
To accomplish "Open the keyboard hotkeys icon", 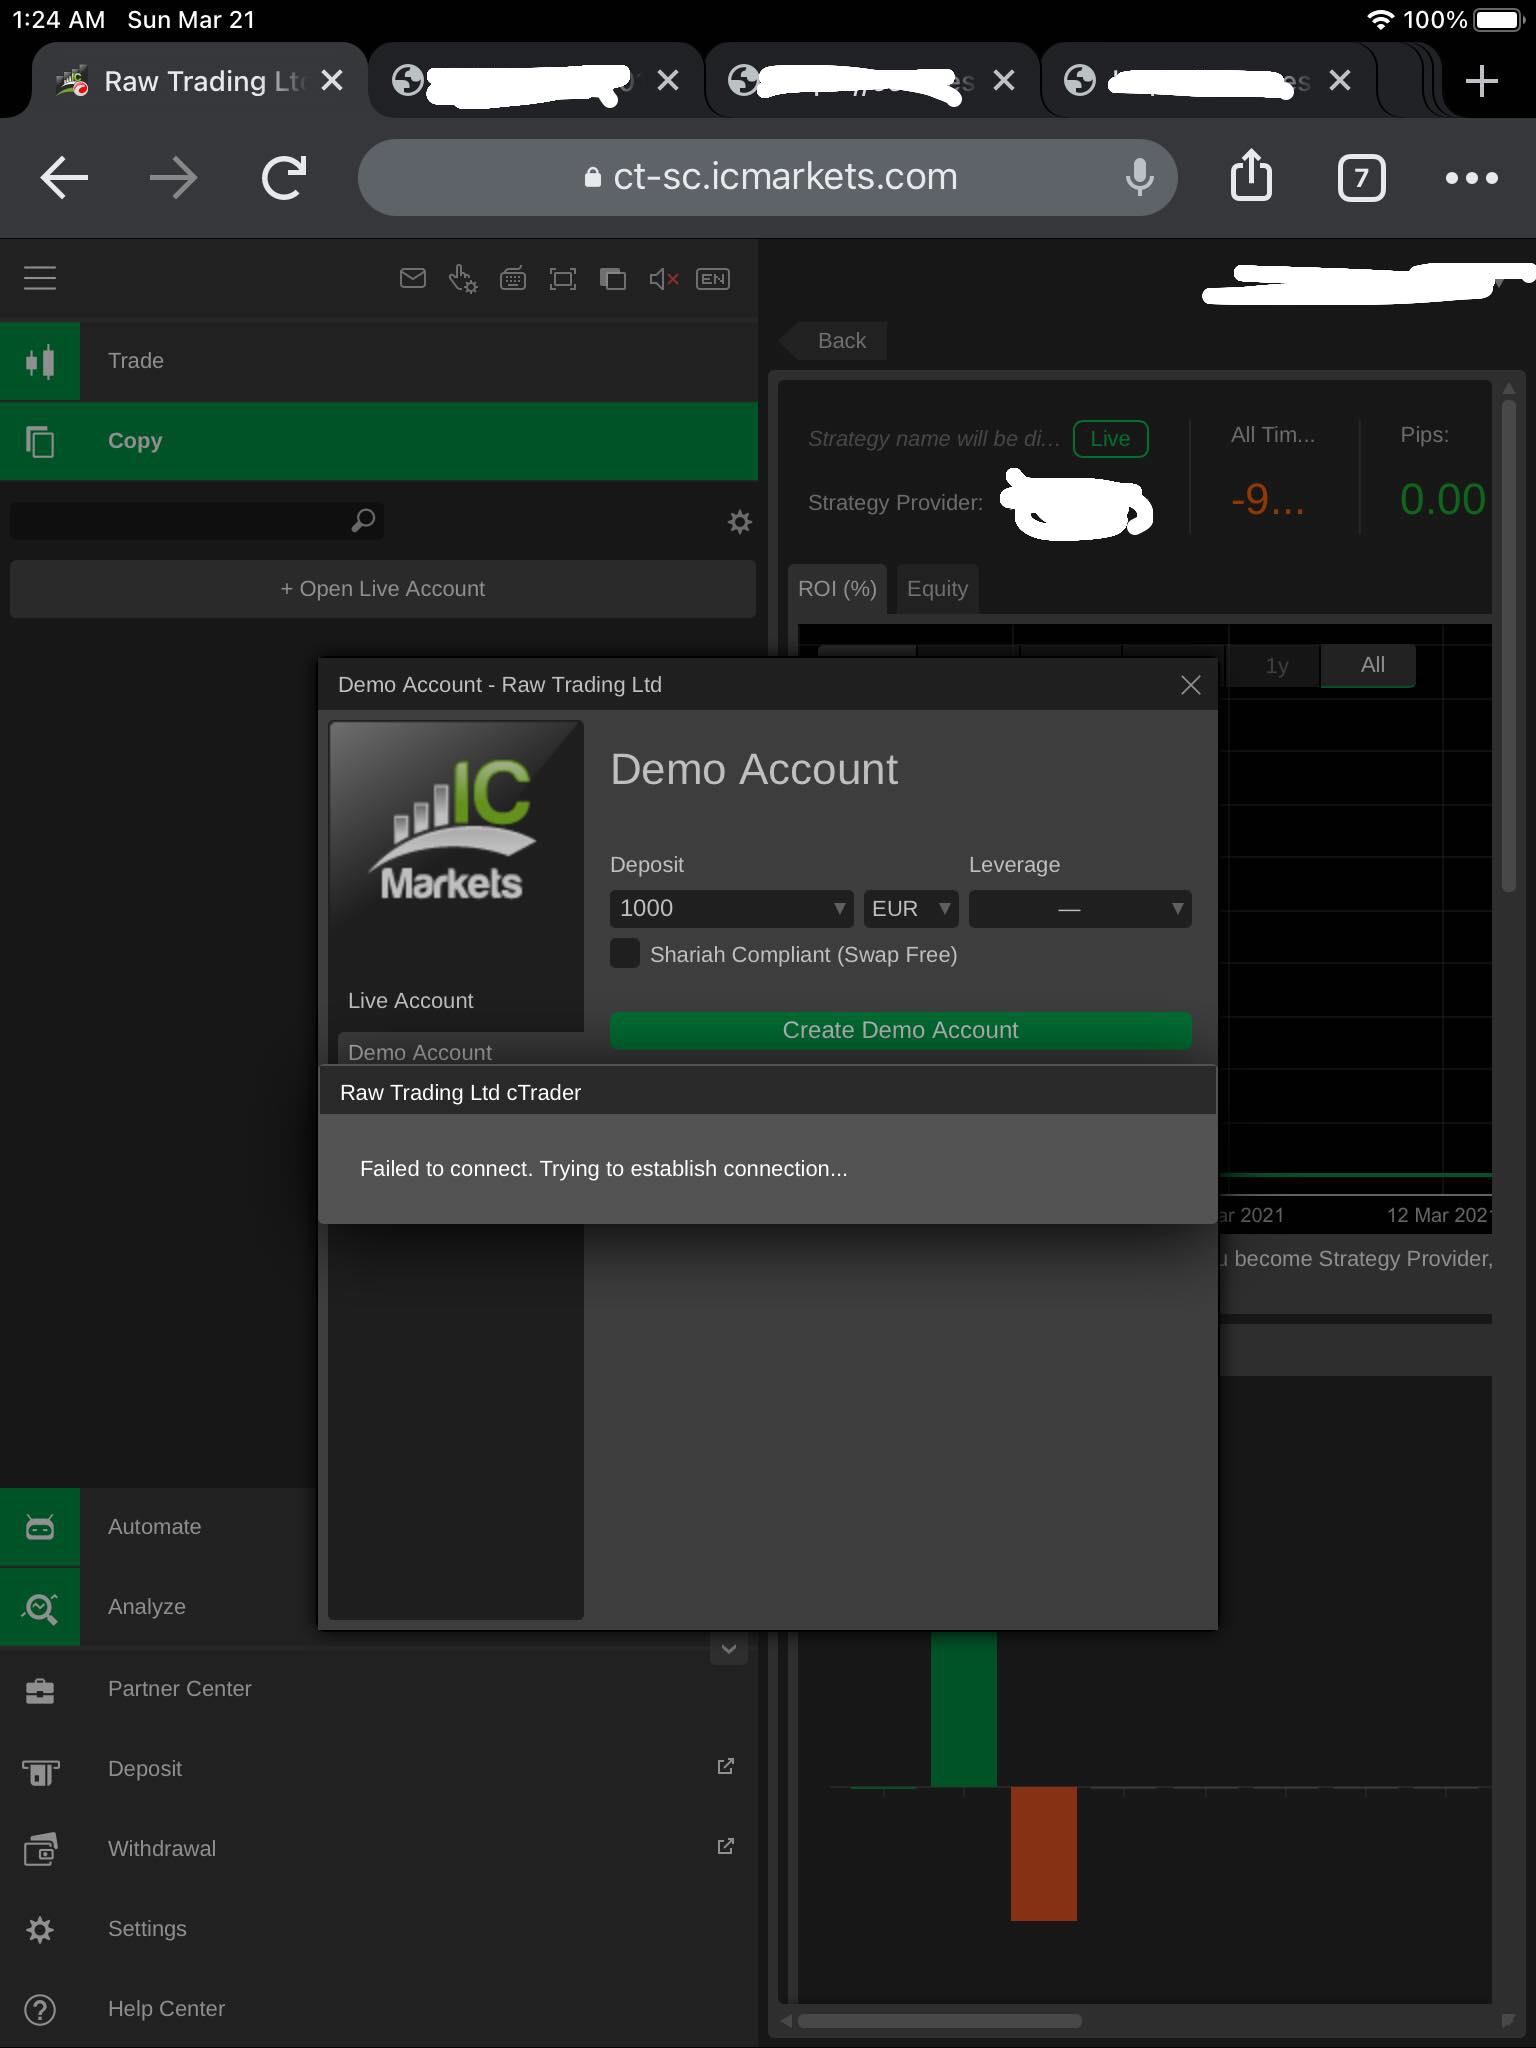I will (513, 278).
